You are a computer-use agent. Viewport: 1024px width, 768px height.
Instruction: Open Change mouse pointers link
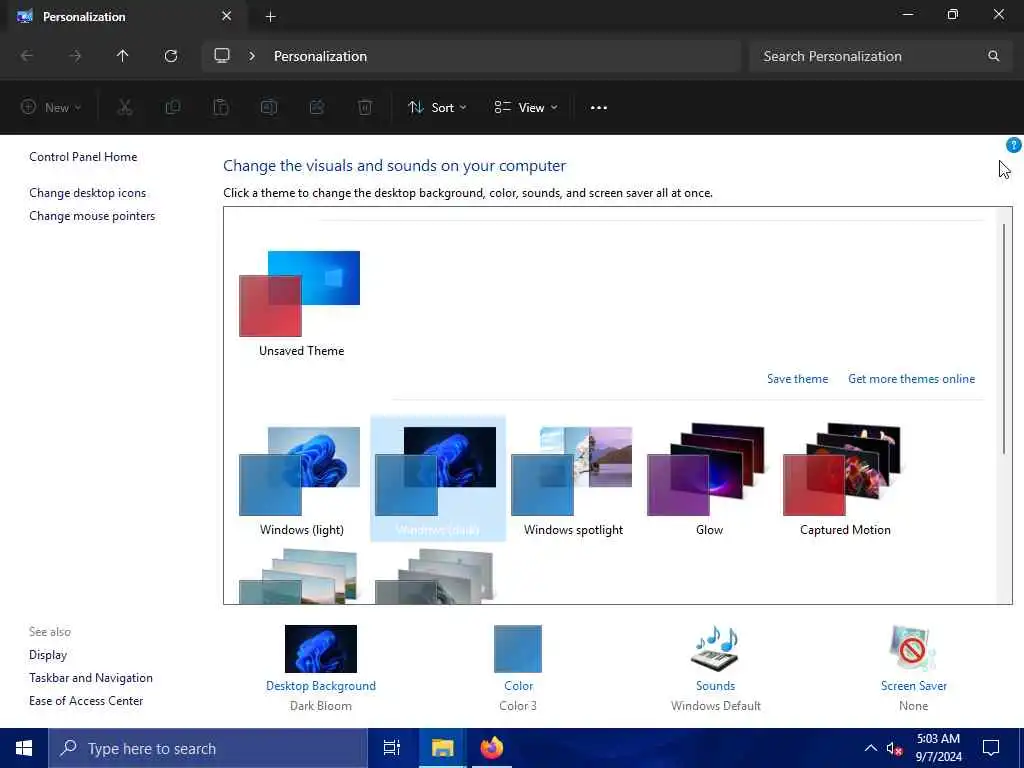tap(92, 216)
